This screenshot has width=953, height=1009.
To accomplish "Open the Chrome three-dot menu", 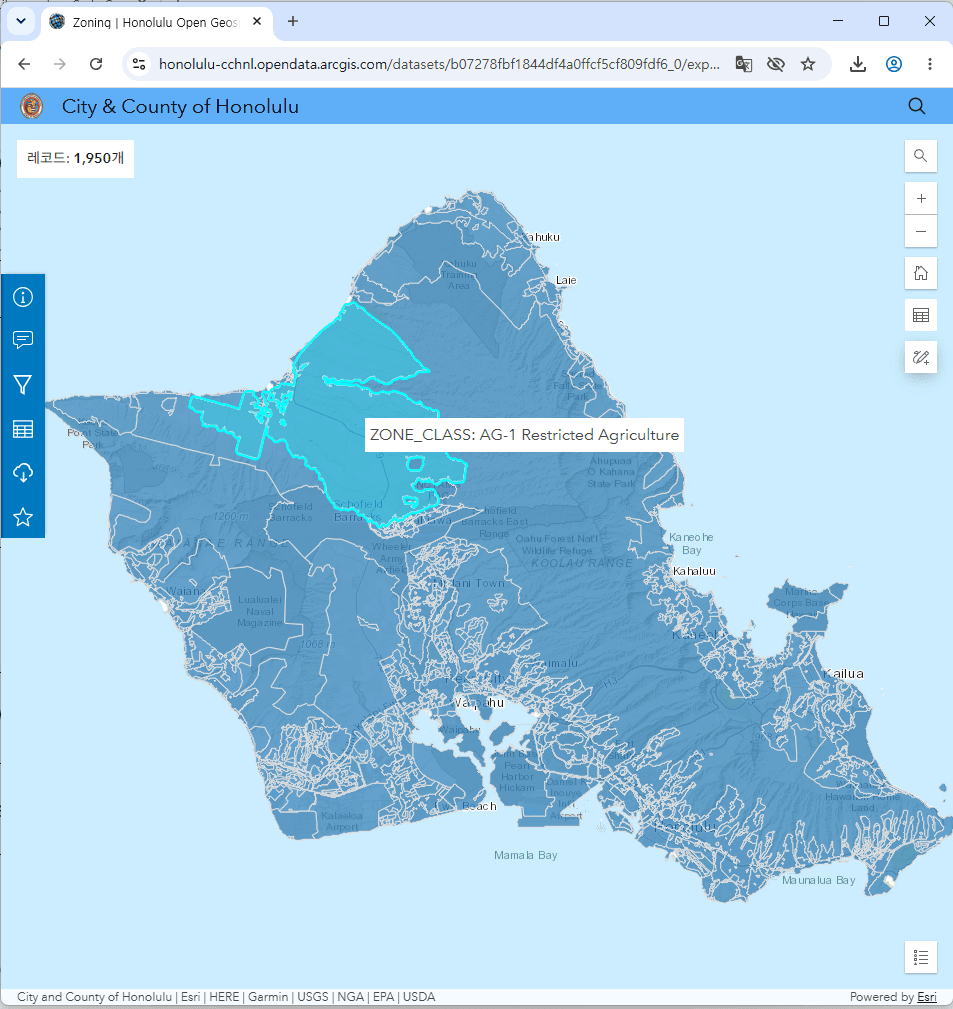I will pos(930,64).
